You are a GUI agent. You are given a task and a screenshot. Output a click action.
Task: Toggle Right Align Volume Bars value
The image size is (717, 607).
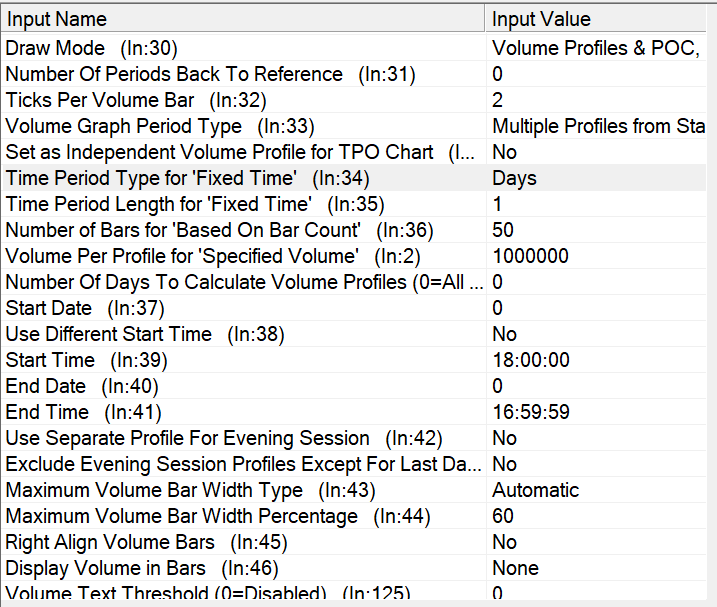pyautogui.click(x=596, y=542)
